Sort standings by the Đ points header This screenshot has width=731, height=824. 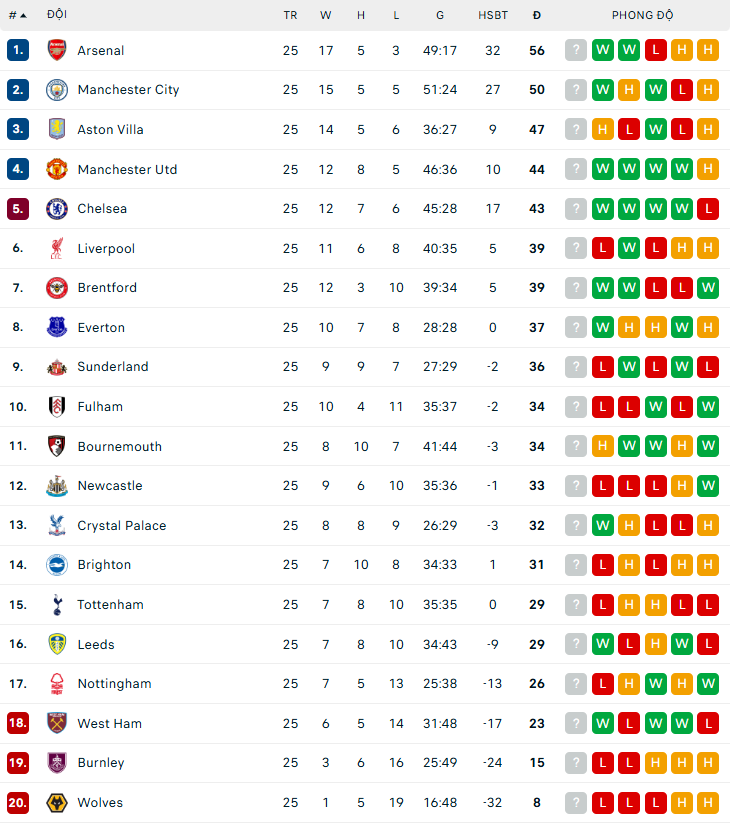click(537, 15)
